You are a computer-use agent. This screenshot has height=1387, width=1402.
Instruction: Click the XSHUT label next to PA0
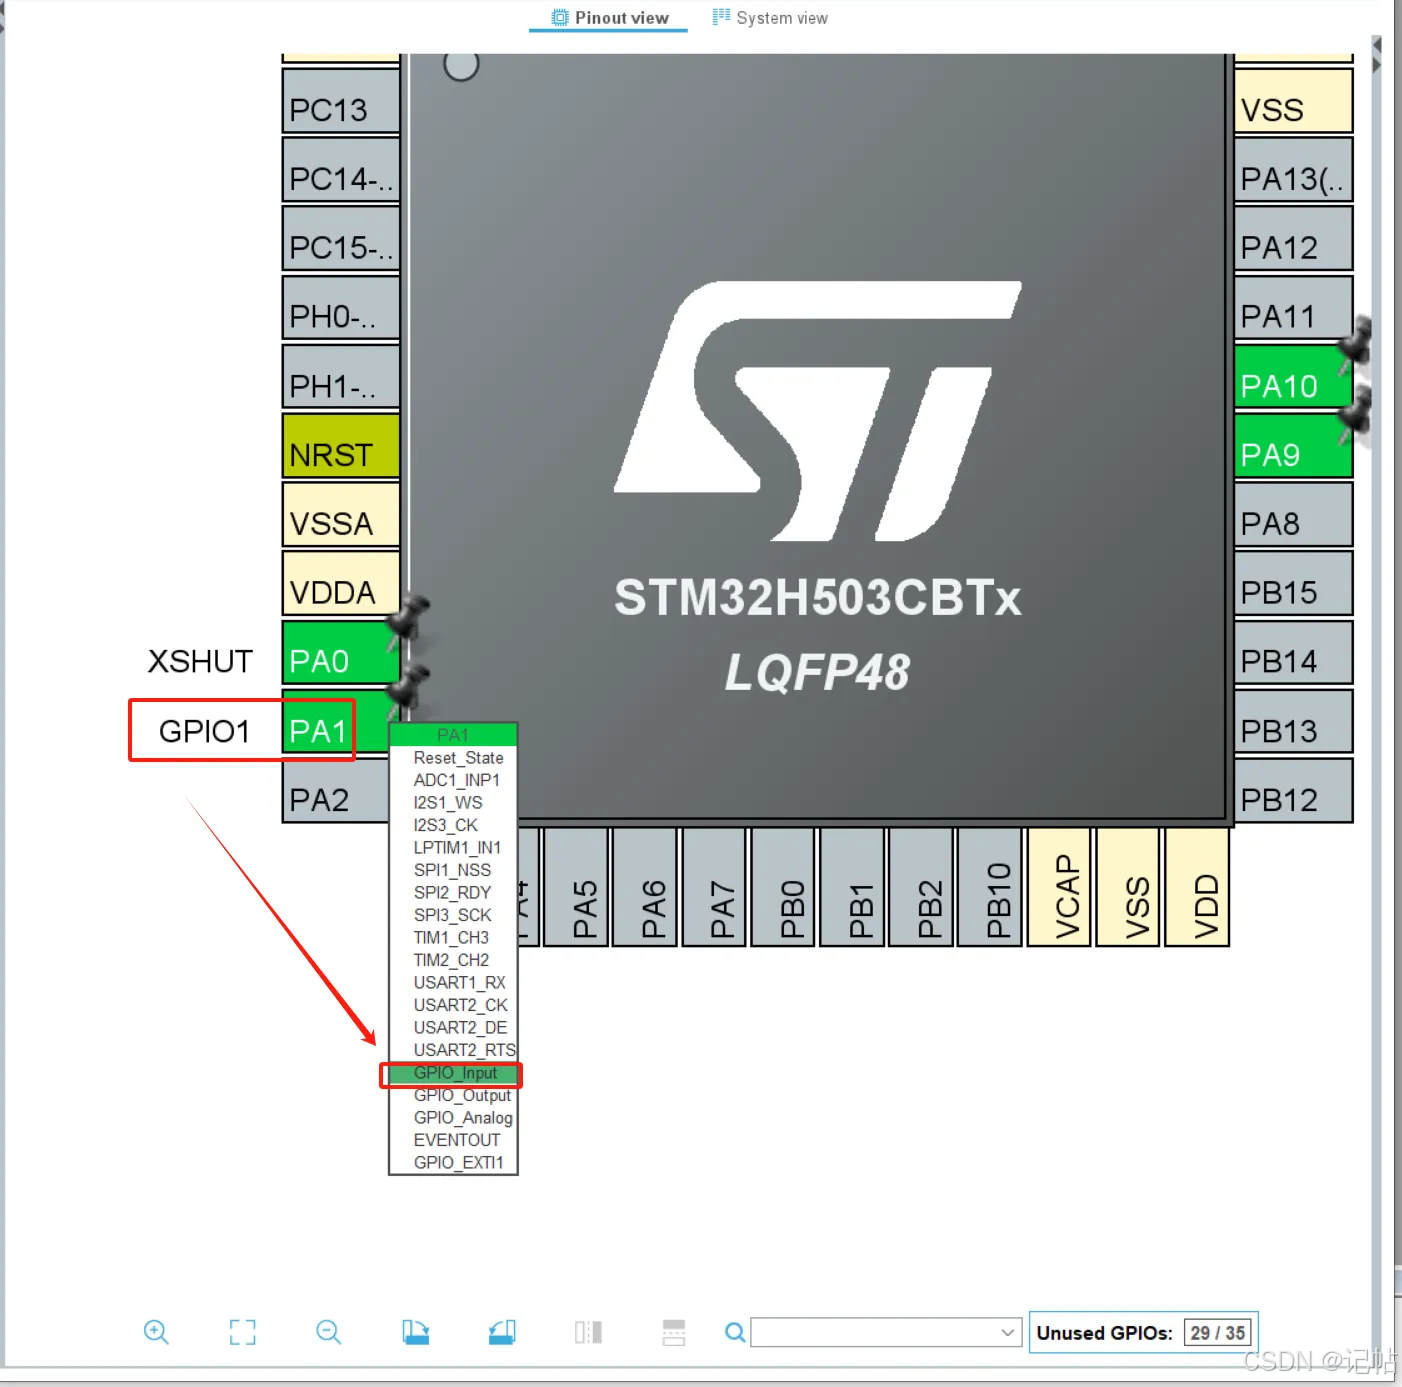200,661
